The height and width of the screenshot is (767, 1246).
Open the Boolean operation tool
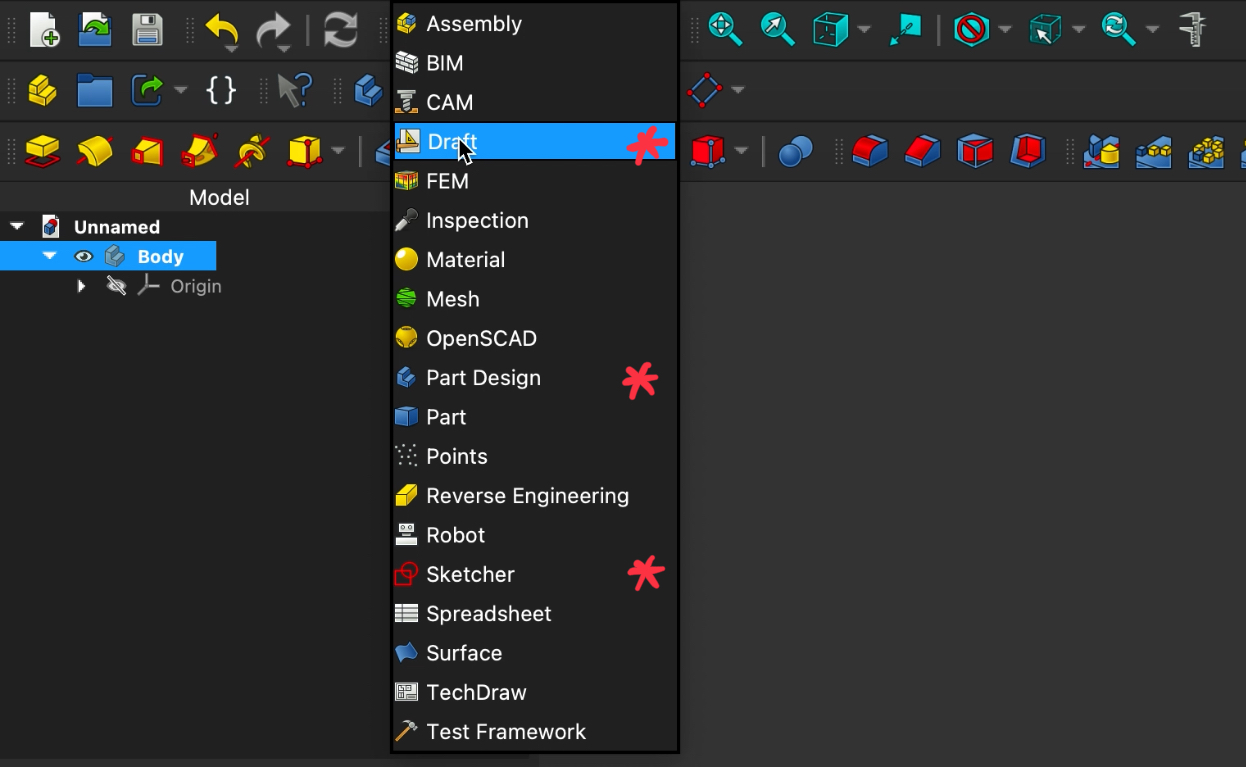tap(795, 151)
